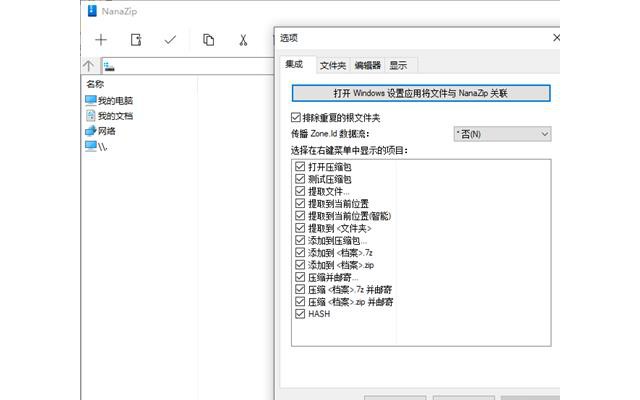The height and width of the screenshot is (400, 640).
Task: Toggle 提取文件... checkbox
Action: 300,191
